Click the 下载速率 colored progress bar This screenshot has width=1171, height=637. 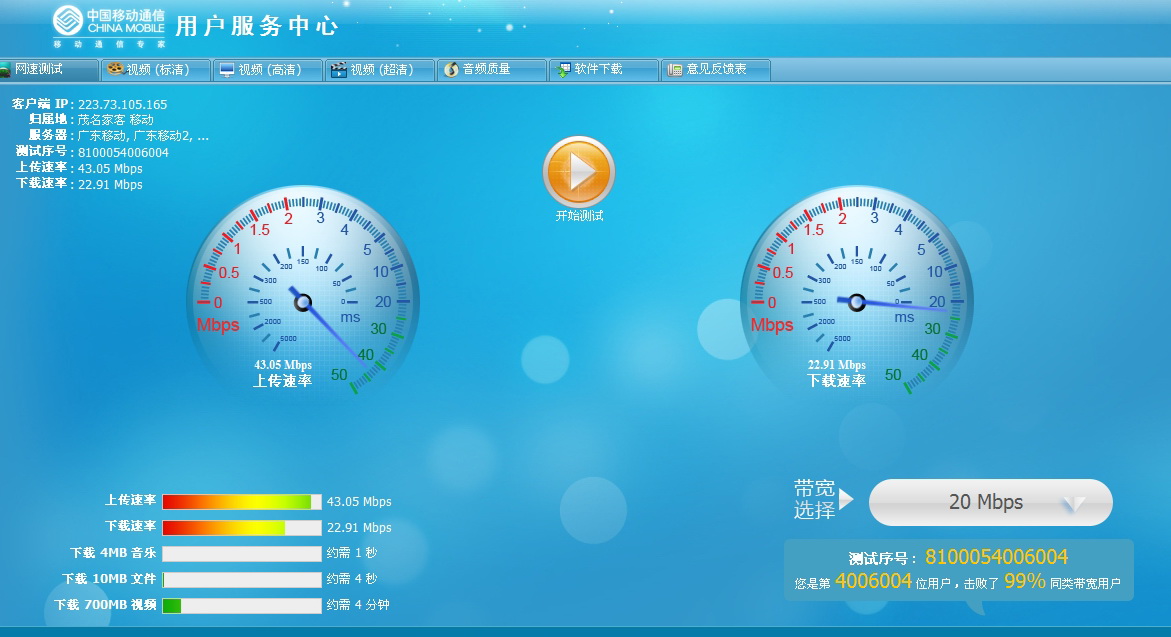[241, 527]
